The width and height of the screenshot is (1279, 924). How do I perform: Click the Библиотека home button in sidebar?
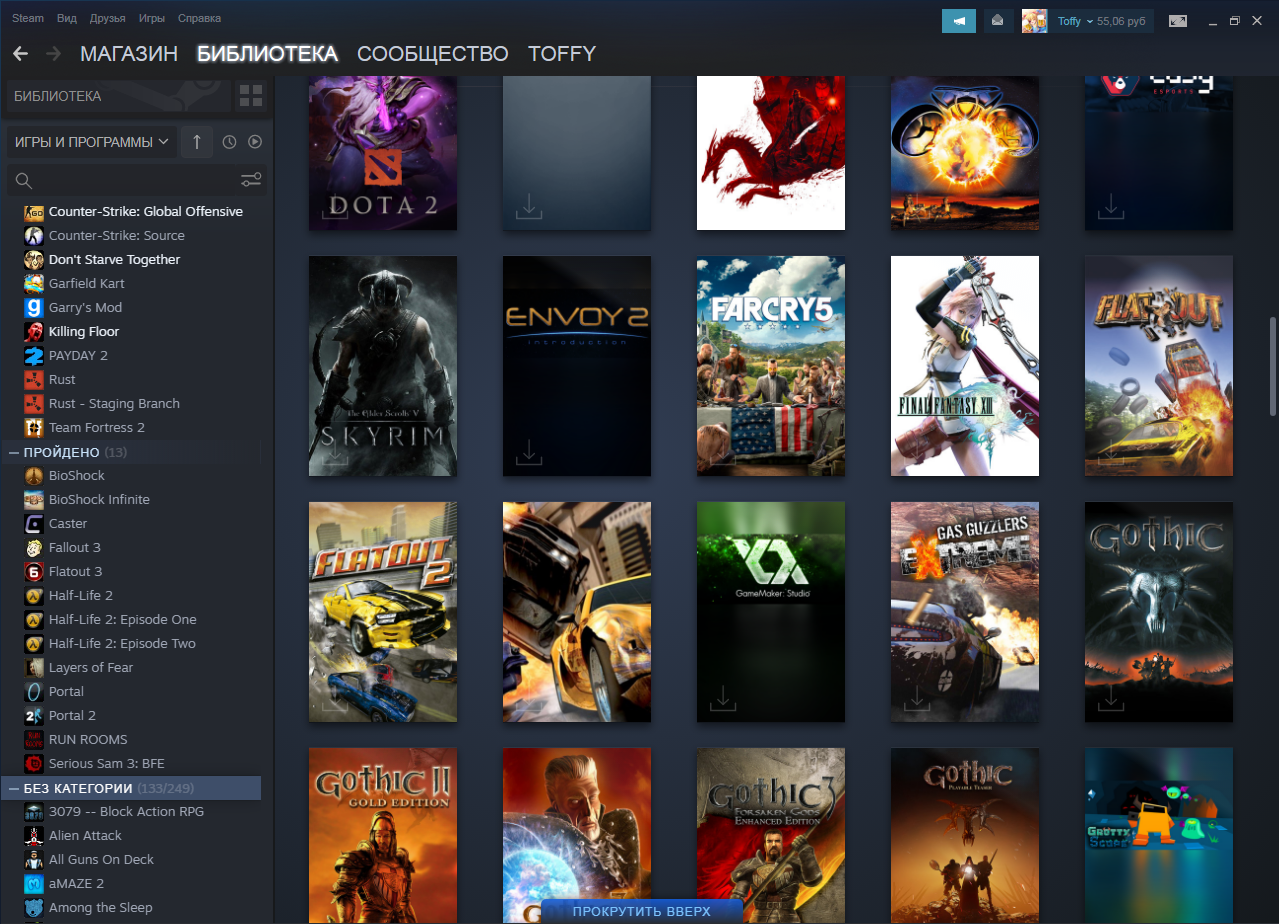[118, 96]
